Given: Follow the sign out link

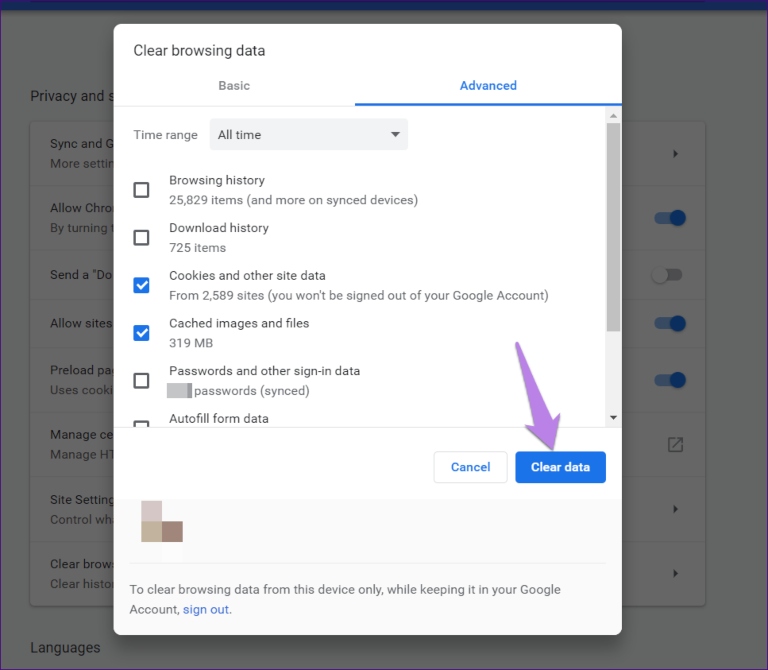Looking at the screenshot, I should click(x=206, y=609).
